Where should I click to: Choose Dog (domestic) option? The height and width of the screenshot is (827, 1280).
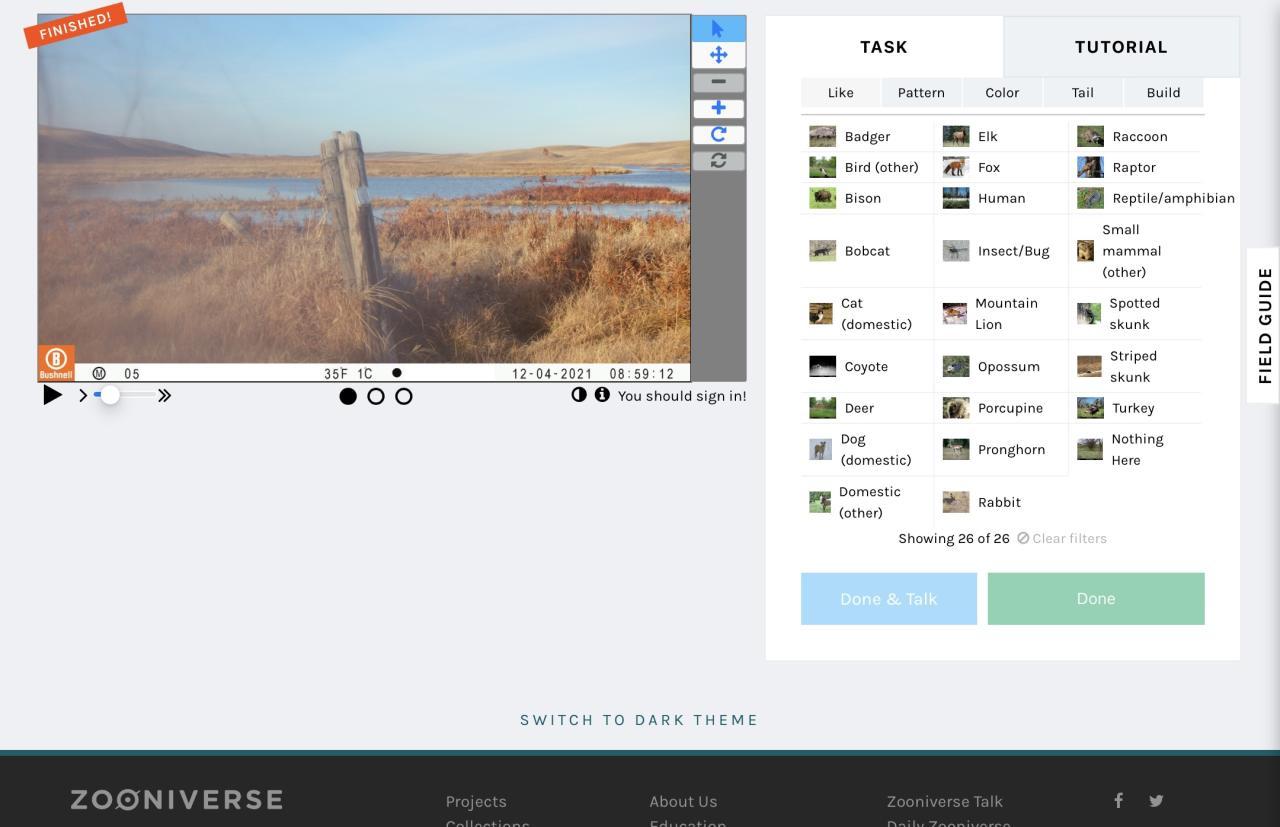coord(867,450)
